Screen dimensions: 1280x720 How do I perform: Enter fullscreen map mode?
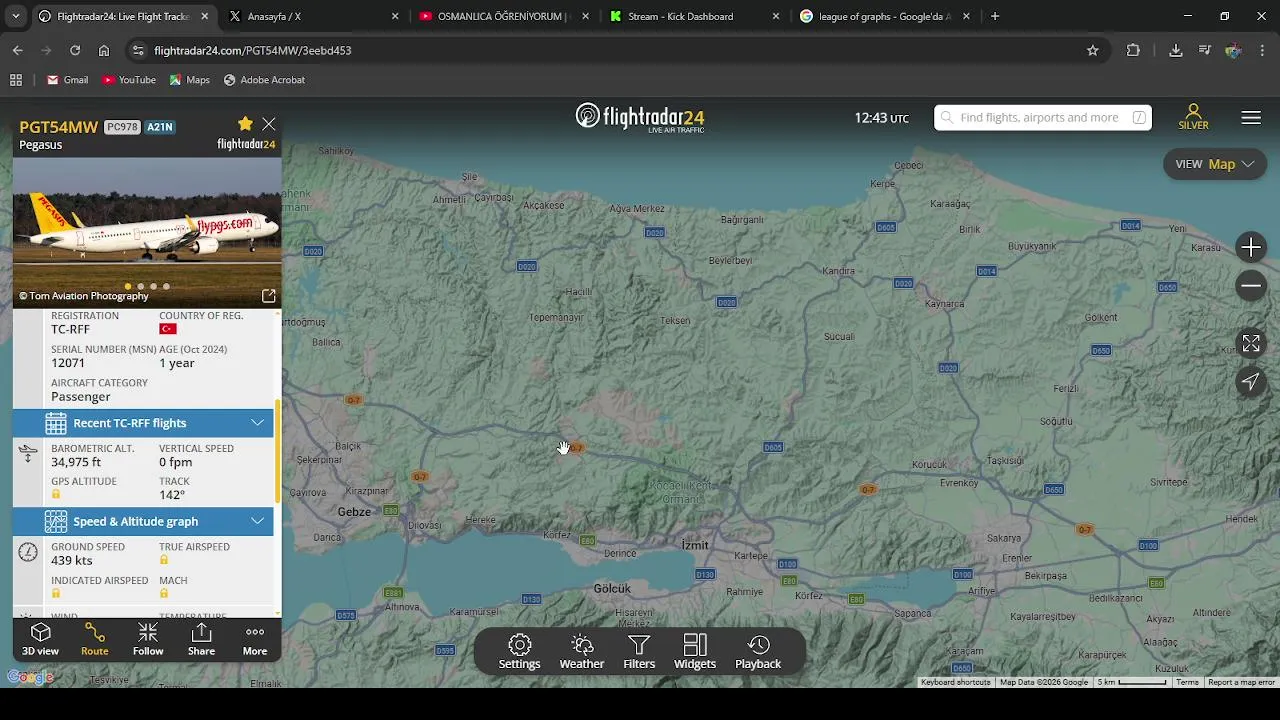click(x=1251, y=343)
